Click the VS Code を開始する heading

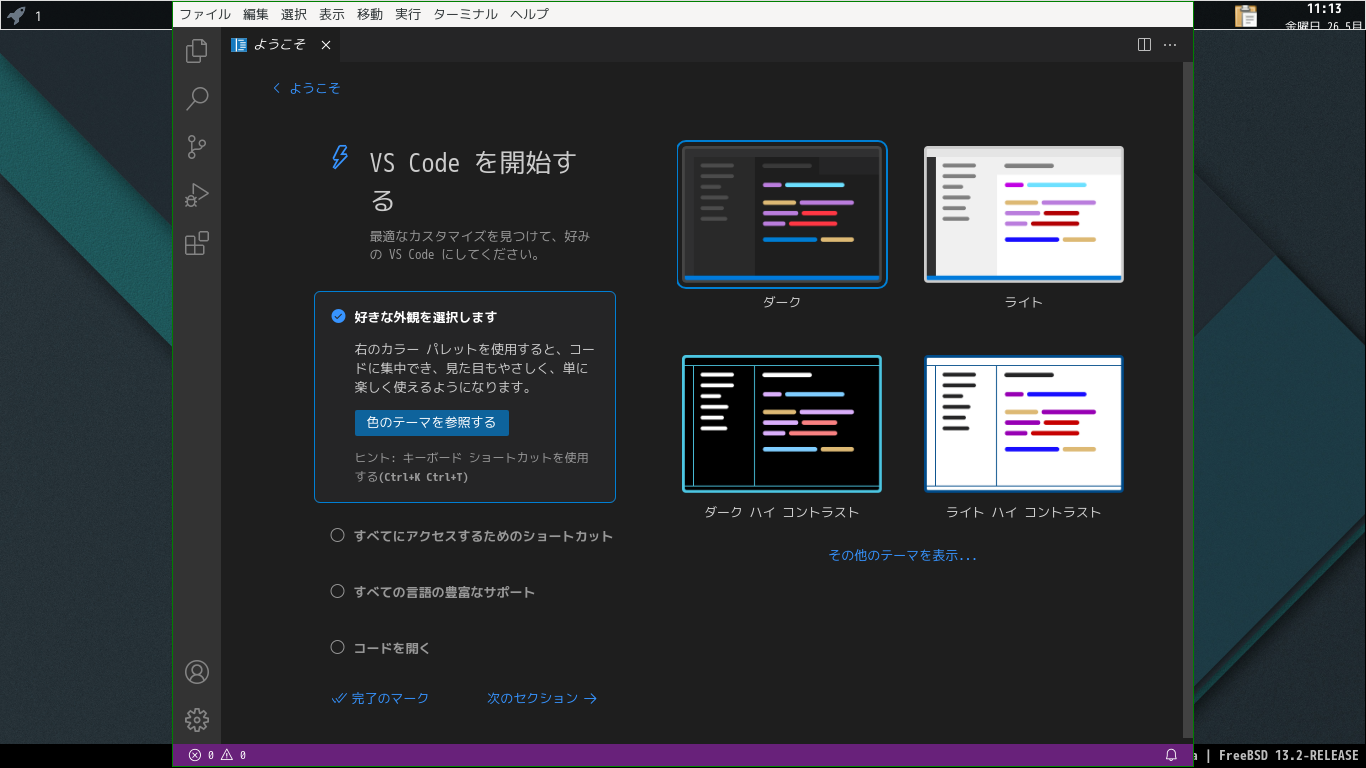(x=473, y=181)
